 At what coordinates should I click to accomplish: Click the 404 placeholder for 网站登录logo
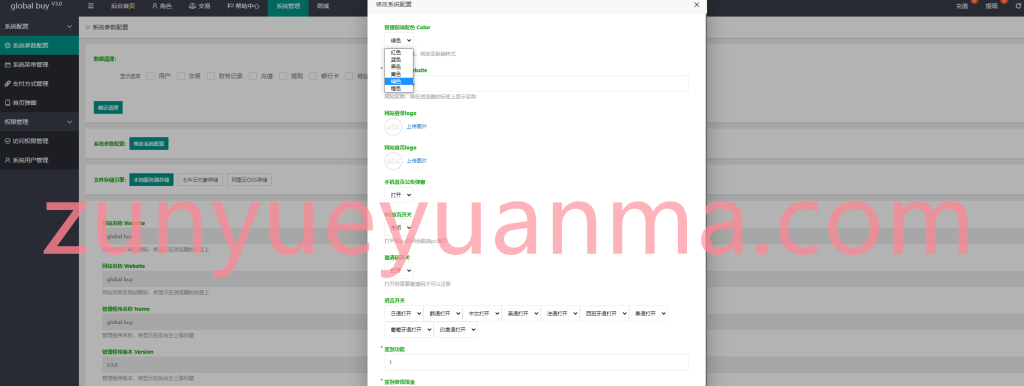point(393,126)
